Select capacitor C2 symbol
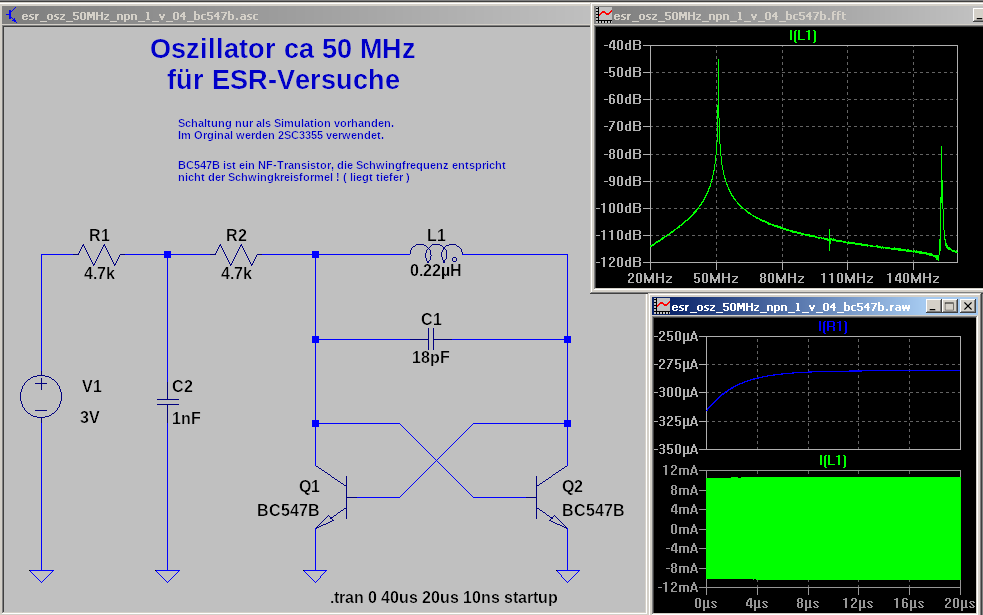This screenshot has width=983, height=615. 167,401
